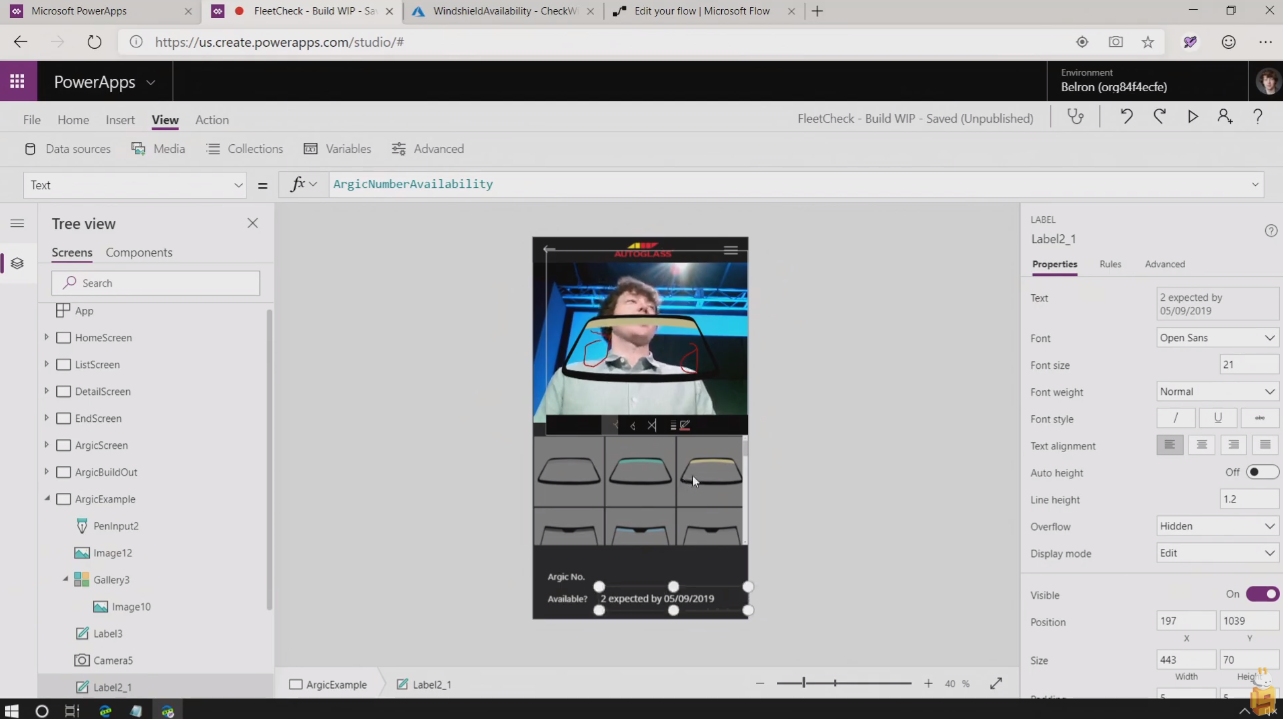Open the Font dropdown showing Open Sans
This screenshot has width=1283, height=719.
pos(1217,338)
